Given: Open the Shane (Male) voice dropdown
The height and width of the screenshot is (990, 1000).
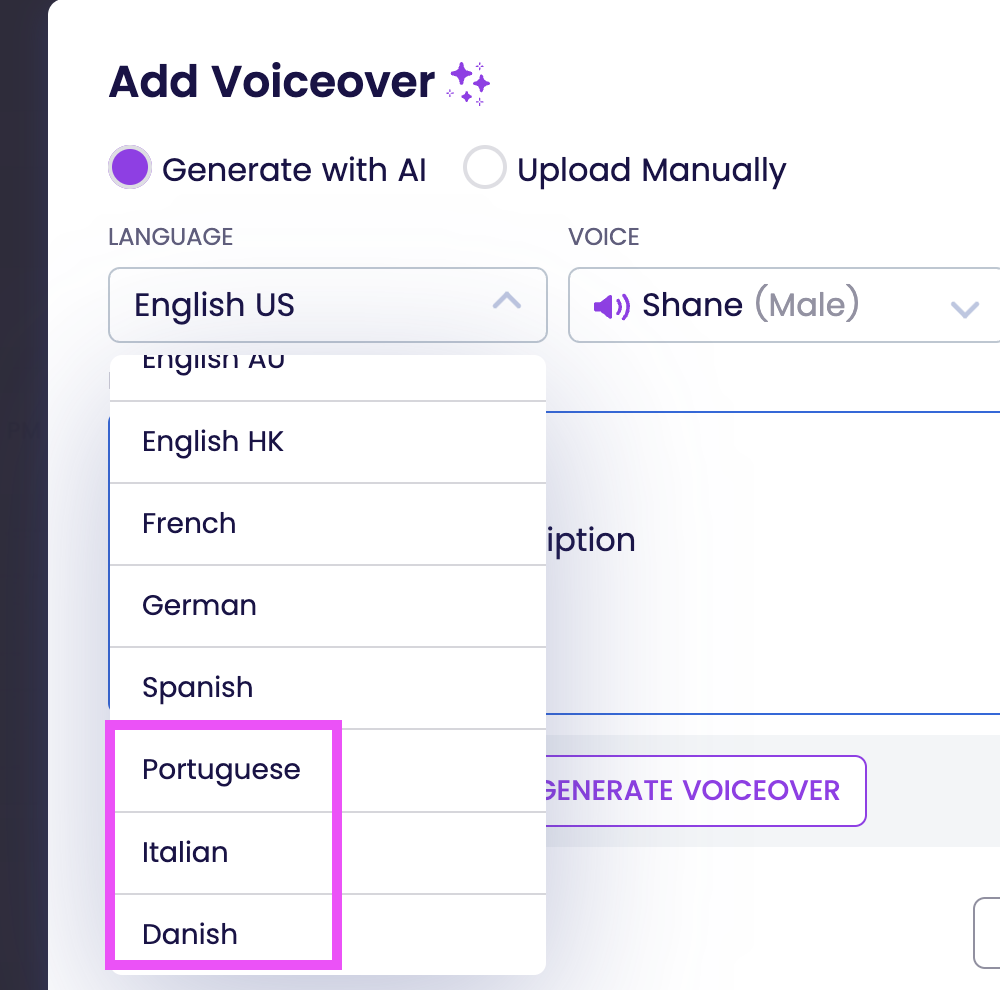Looking at the screenshot, I should pos(784,305).
